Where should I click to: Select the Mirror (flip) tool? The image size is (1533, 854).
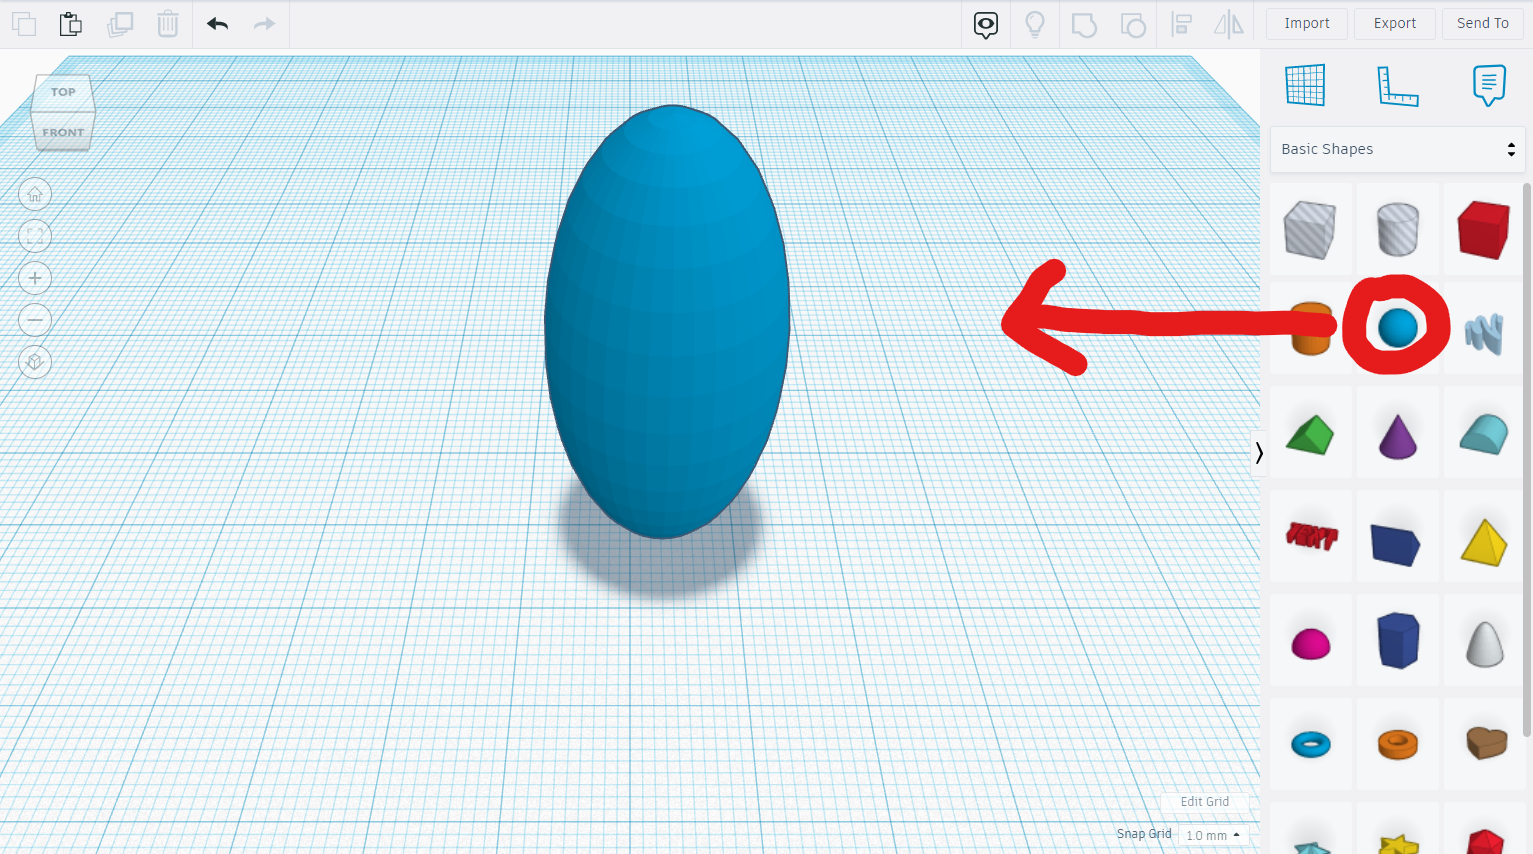[1228, 23]
